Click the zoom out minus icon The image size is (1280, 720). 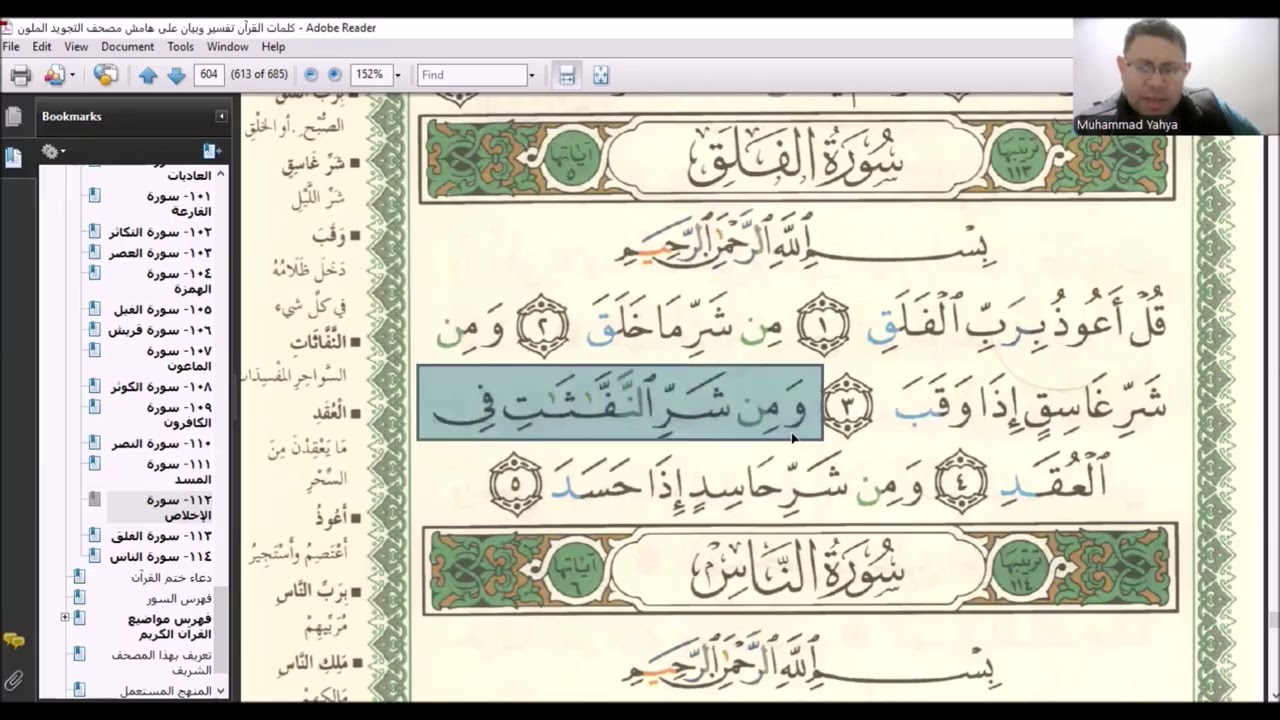click(x=311, y=75)
